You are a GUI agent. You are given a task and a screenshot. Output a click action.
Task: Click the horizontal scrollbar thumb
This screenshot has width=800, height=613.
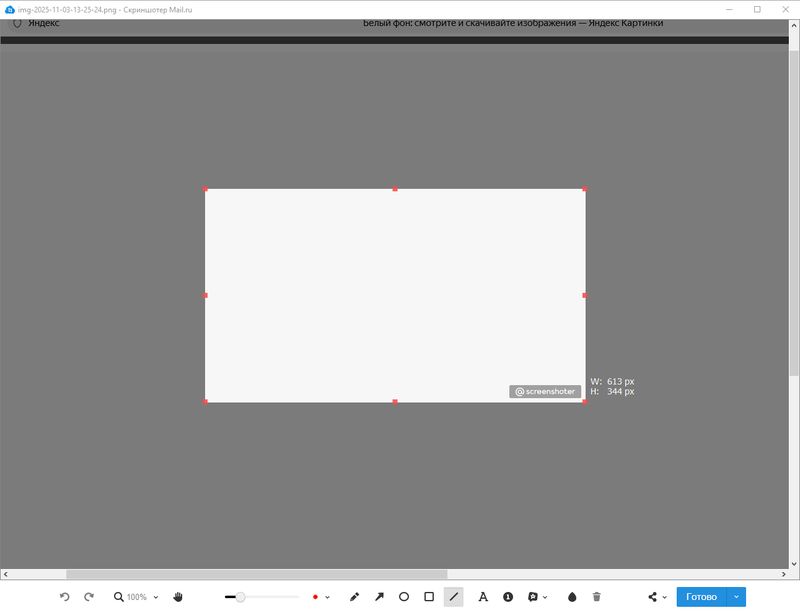pos(255,575)
